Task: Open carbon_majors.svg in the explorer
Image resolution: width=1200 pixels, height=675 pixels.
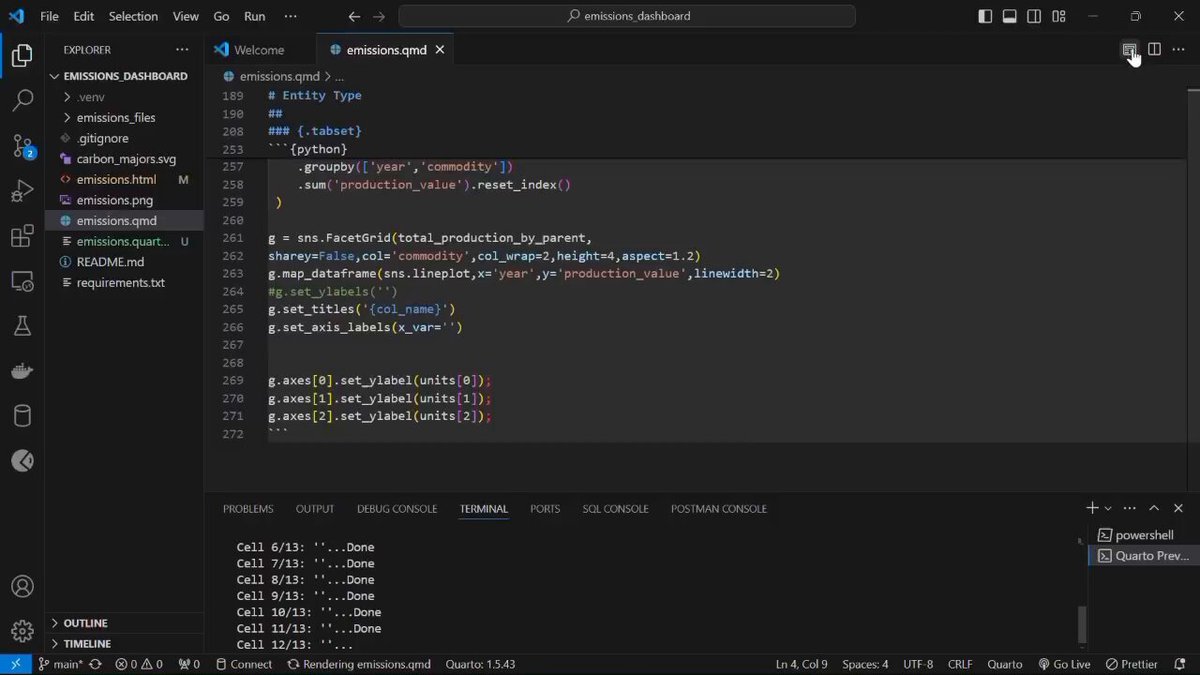Action: 124,159
